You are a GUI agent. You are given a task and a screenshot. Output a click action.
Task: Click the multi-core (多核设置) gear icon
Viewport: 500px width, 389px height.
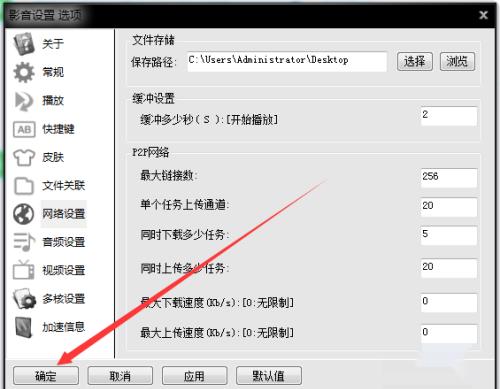[25, 299]
